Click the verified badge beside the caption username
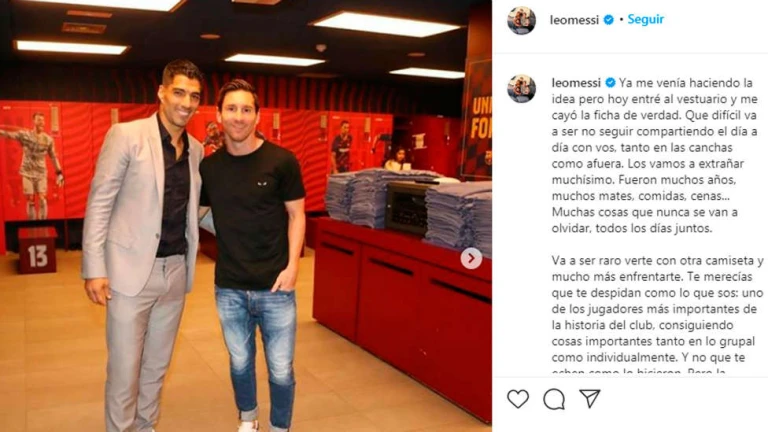768x432 pixels. click(x=610, y=82)
